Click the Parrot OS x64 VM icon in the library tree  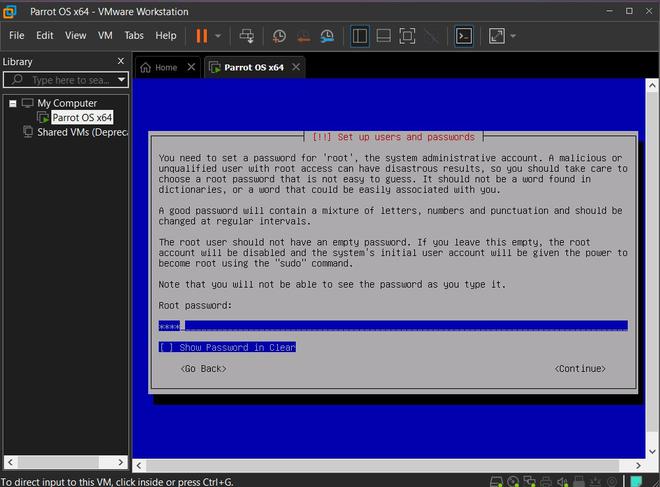tap(43, 117)
